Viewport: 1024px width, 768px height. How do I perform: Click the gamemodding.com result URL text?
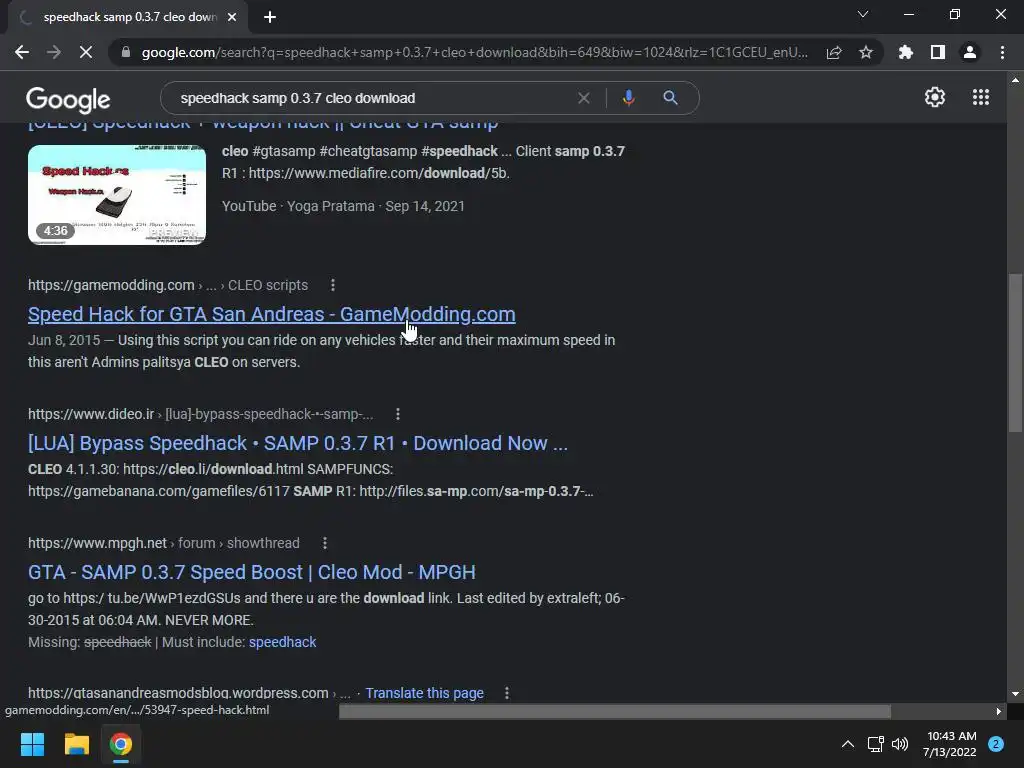[168, 285]
